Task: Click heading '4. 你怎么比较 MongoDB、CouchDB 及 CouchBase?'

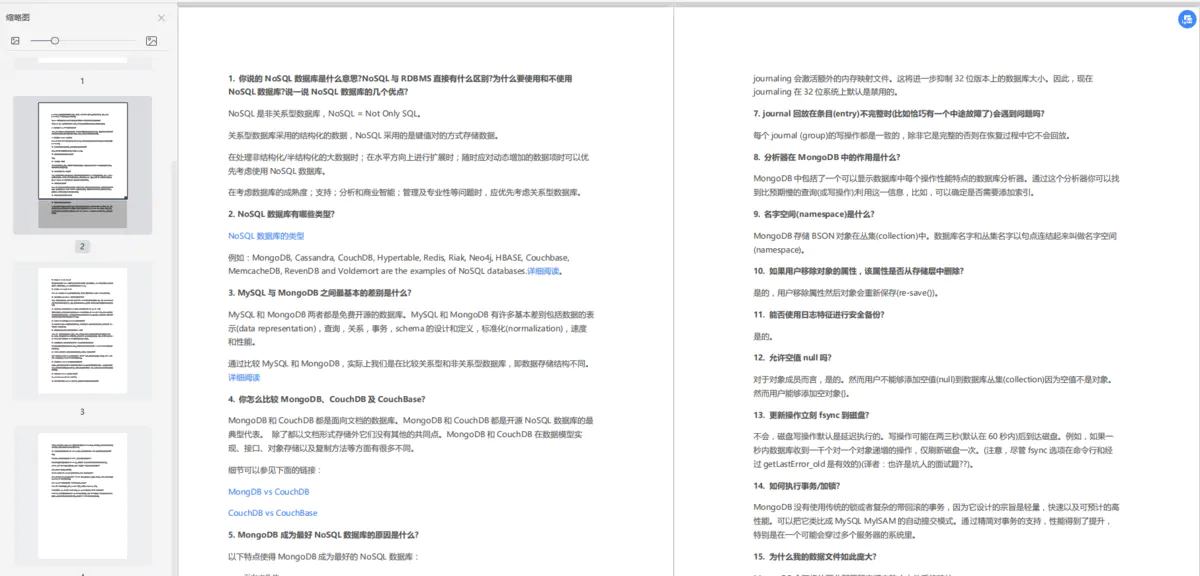Action: pyautogui.click(x=326, y=399)
